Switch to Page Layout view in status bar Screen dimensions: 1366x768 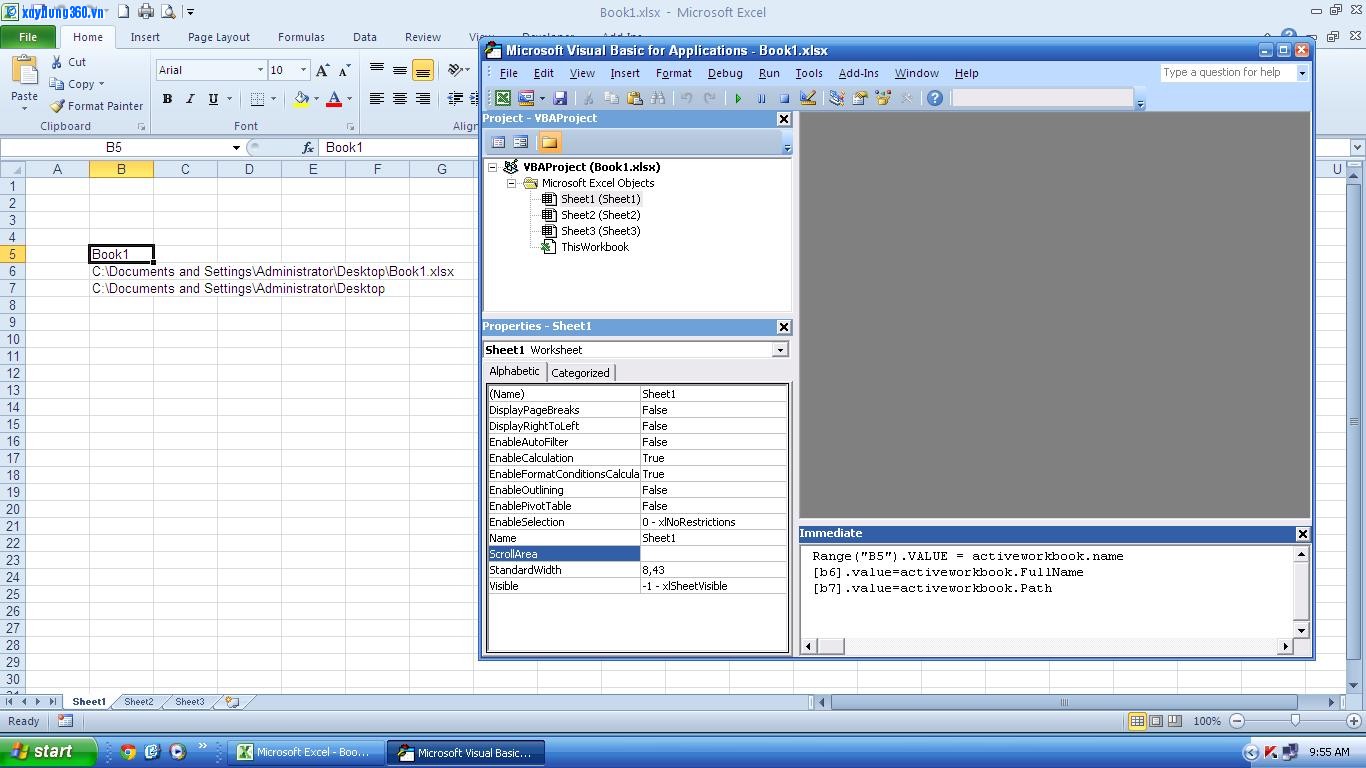pyautogui.click(x=1156, y=721)
